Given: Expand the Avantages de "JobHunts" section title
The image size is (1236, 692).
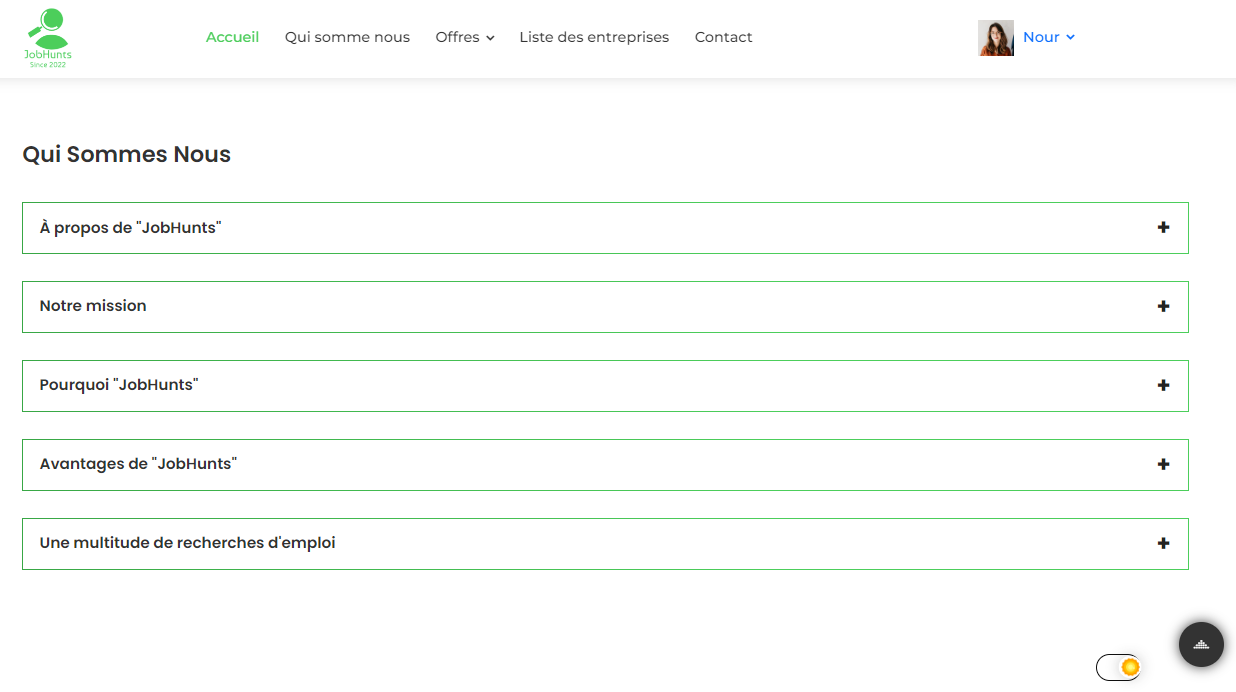Looking at the screenshot, I should pyautogui.click(x=138, y=464).
